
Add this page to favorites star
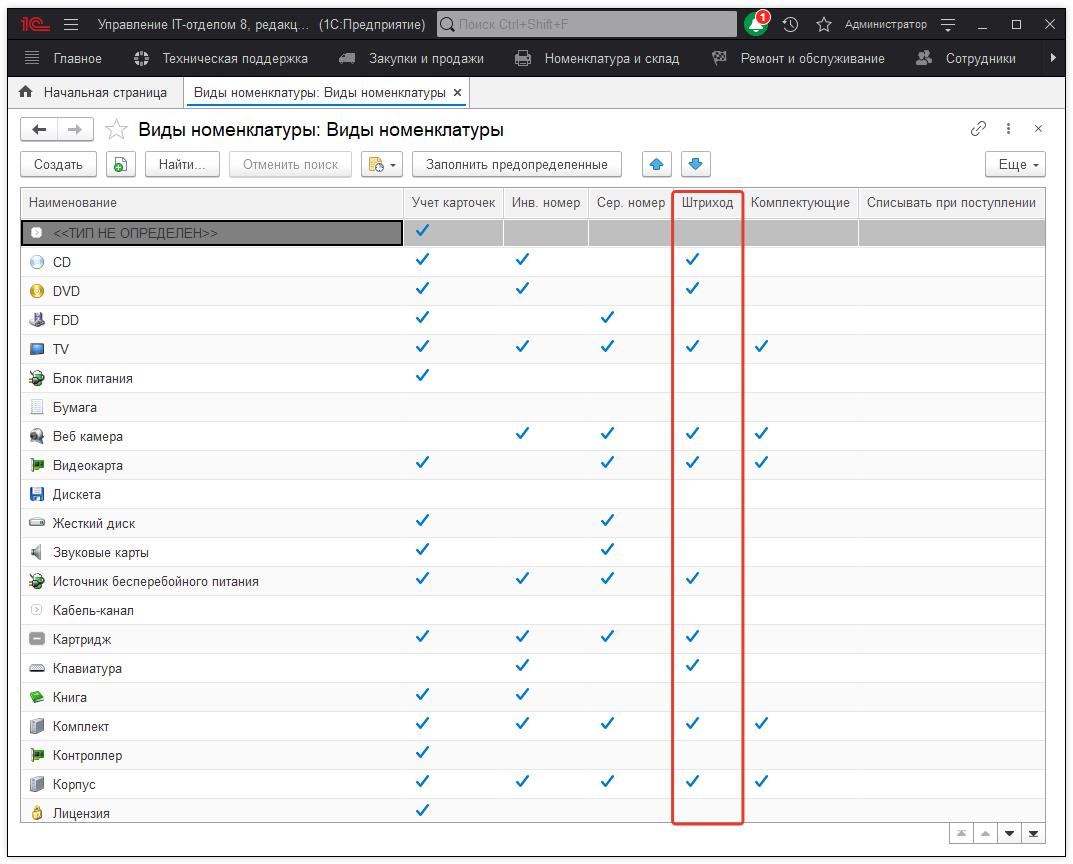click(117, 130)
